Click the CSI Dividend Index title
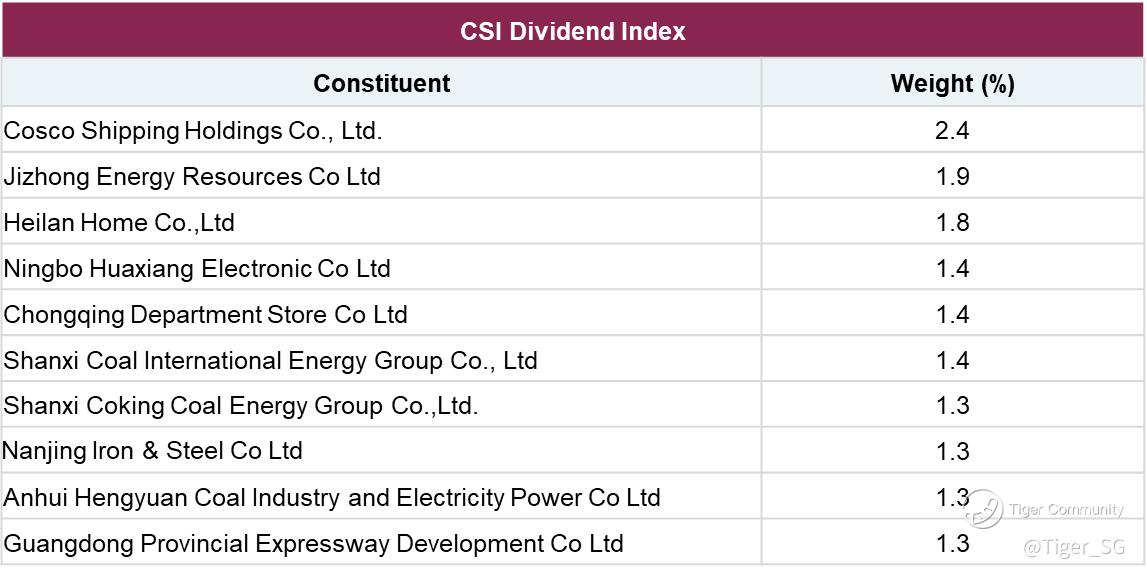Viewport: 1147px width, 572px height. [x=573, y=31]
